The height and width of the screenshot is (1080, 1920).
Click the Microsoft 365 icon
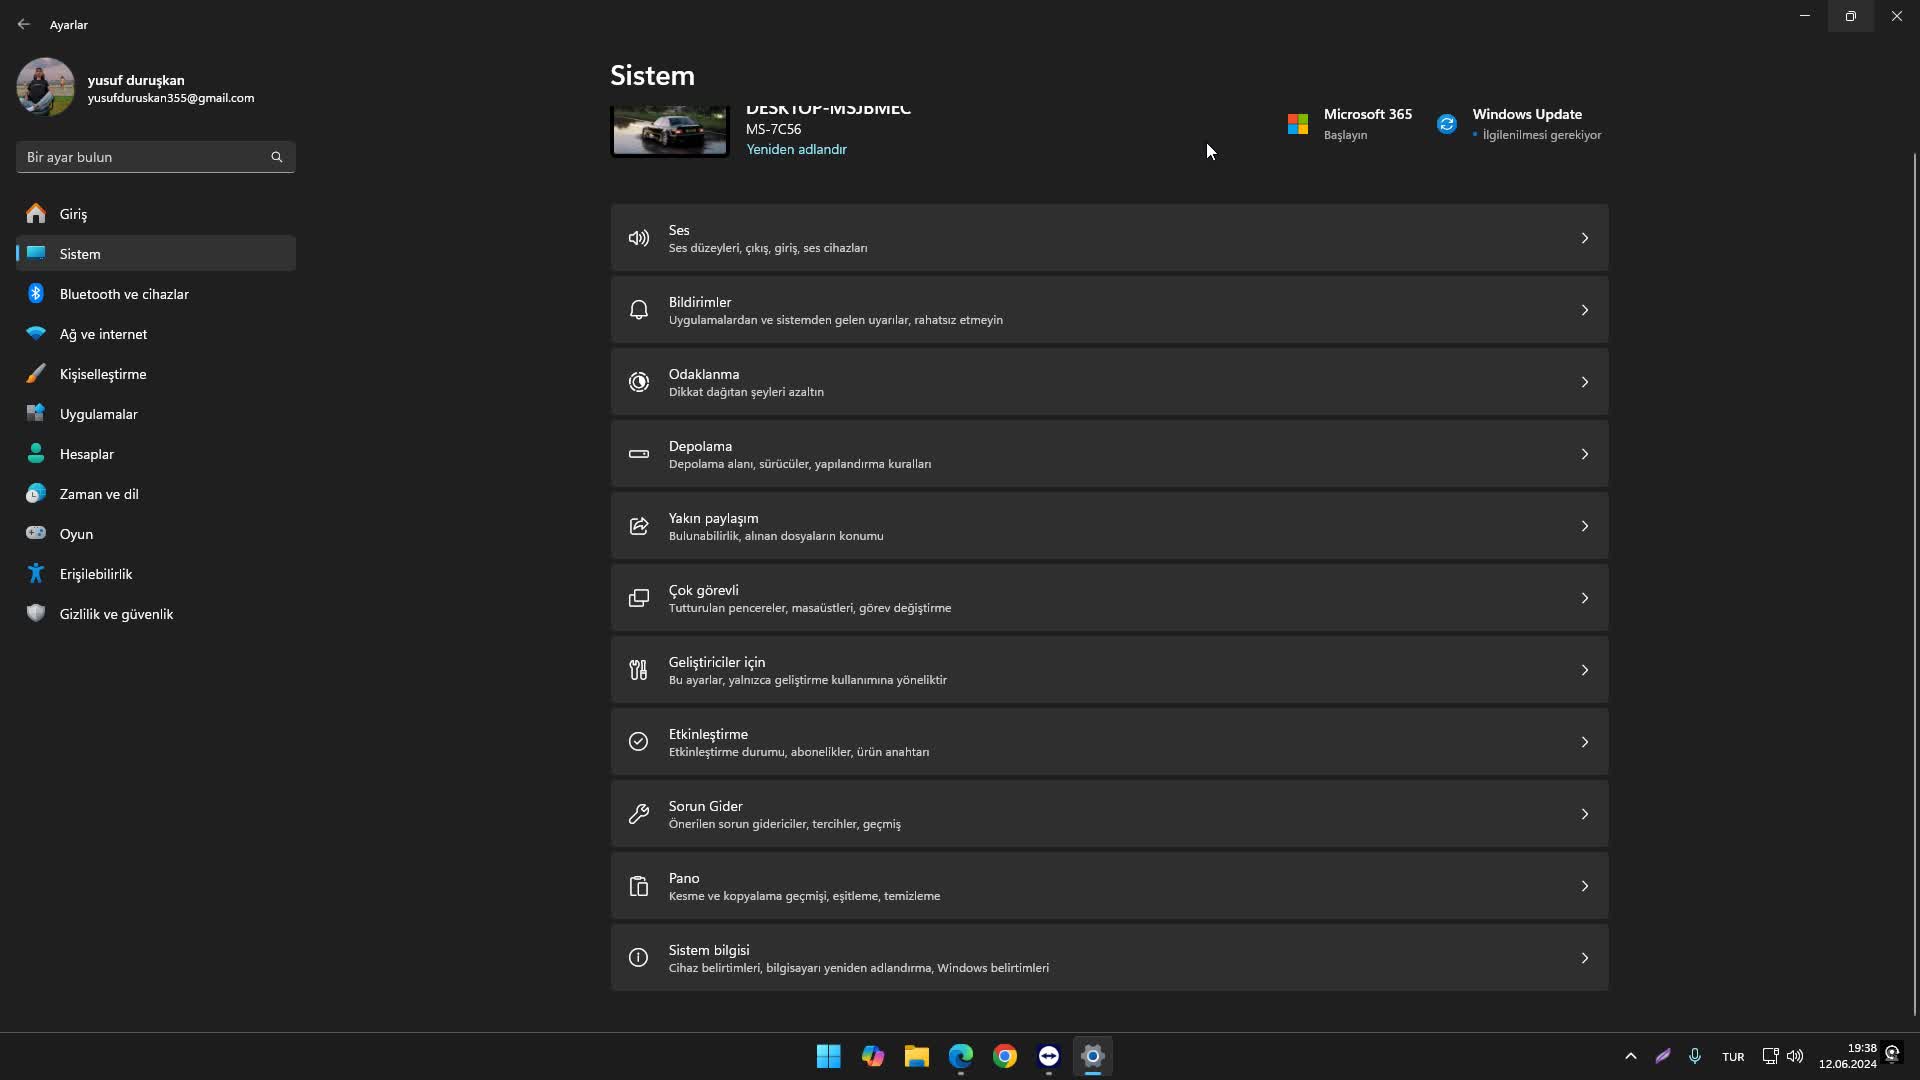[x=1297, y=123]
